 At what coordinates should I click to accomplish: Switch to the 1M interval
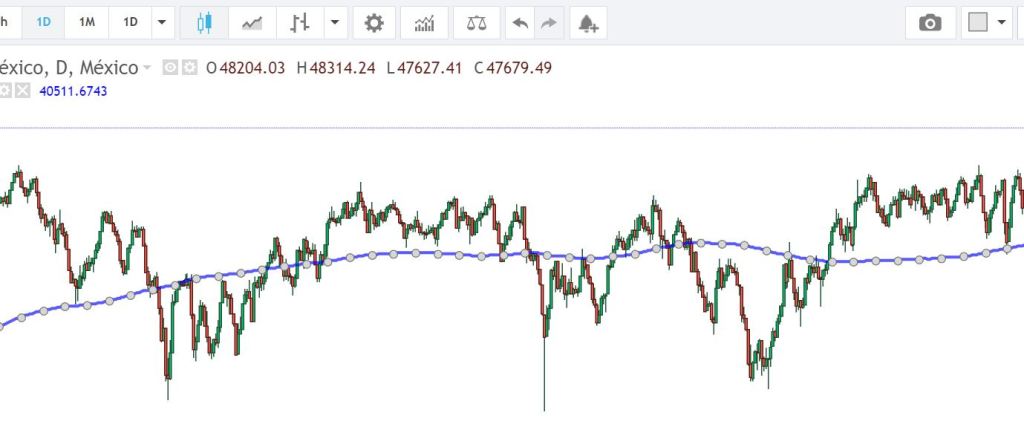pos(87,22)
